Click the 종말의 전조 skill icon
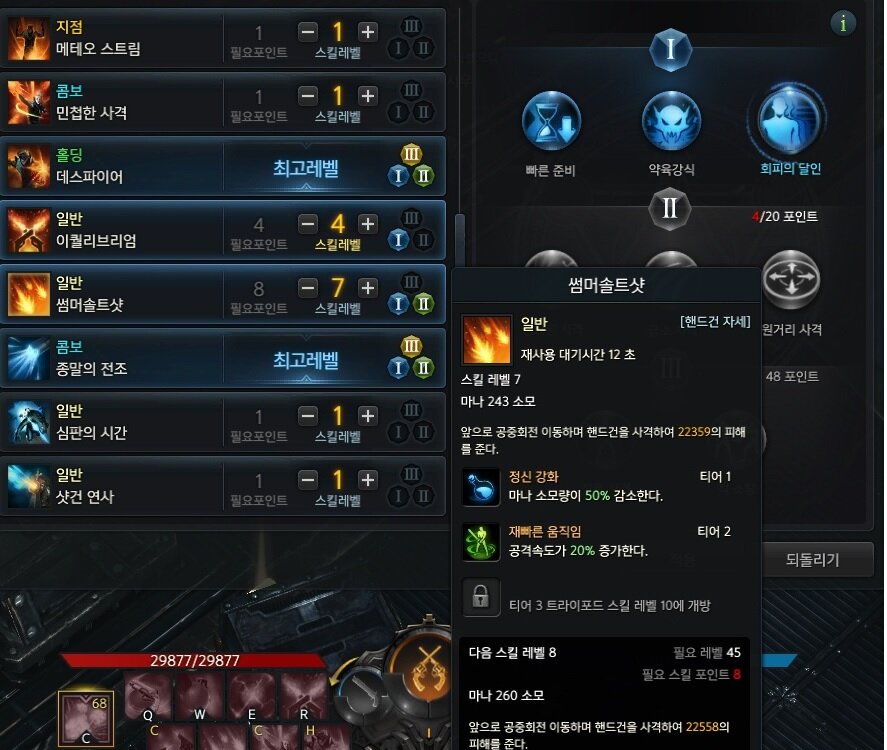This screenshot has width=887, height=750. pos(28,359)
